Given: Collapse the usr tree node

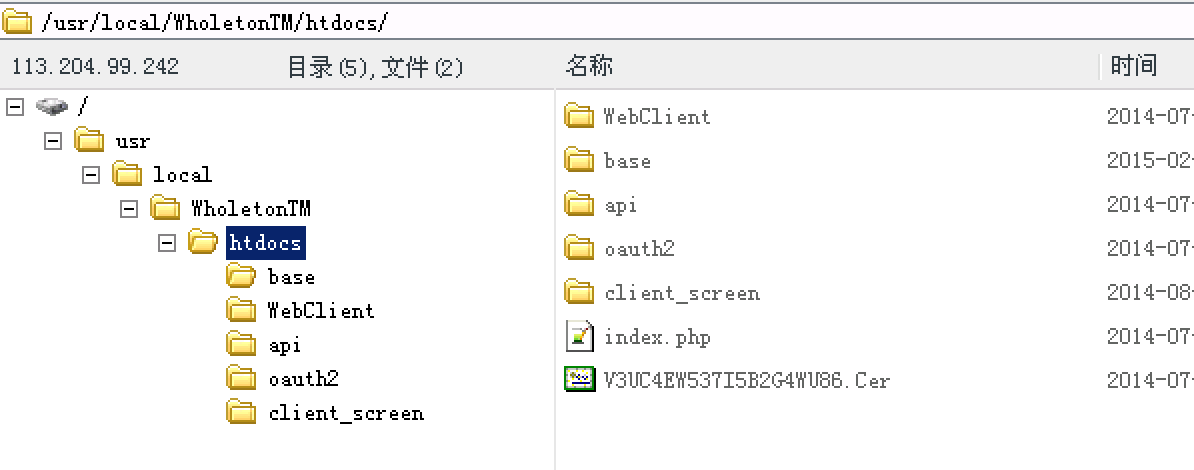Looking at the screenshot, I should 53,141.
